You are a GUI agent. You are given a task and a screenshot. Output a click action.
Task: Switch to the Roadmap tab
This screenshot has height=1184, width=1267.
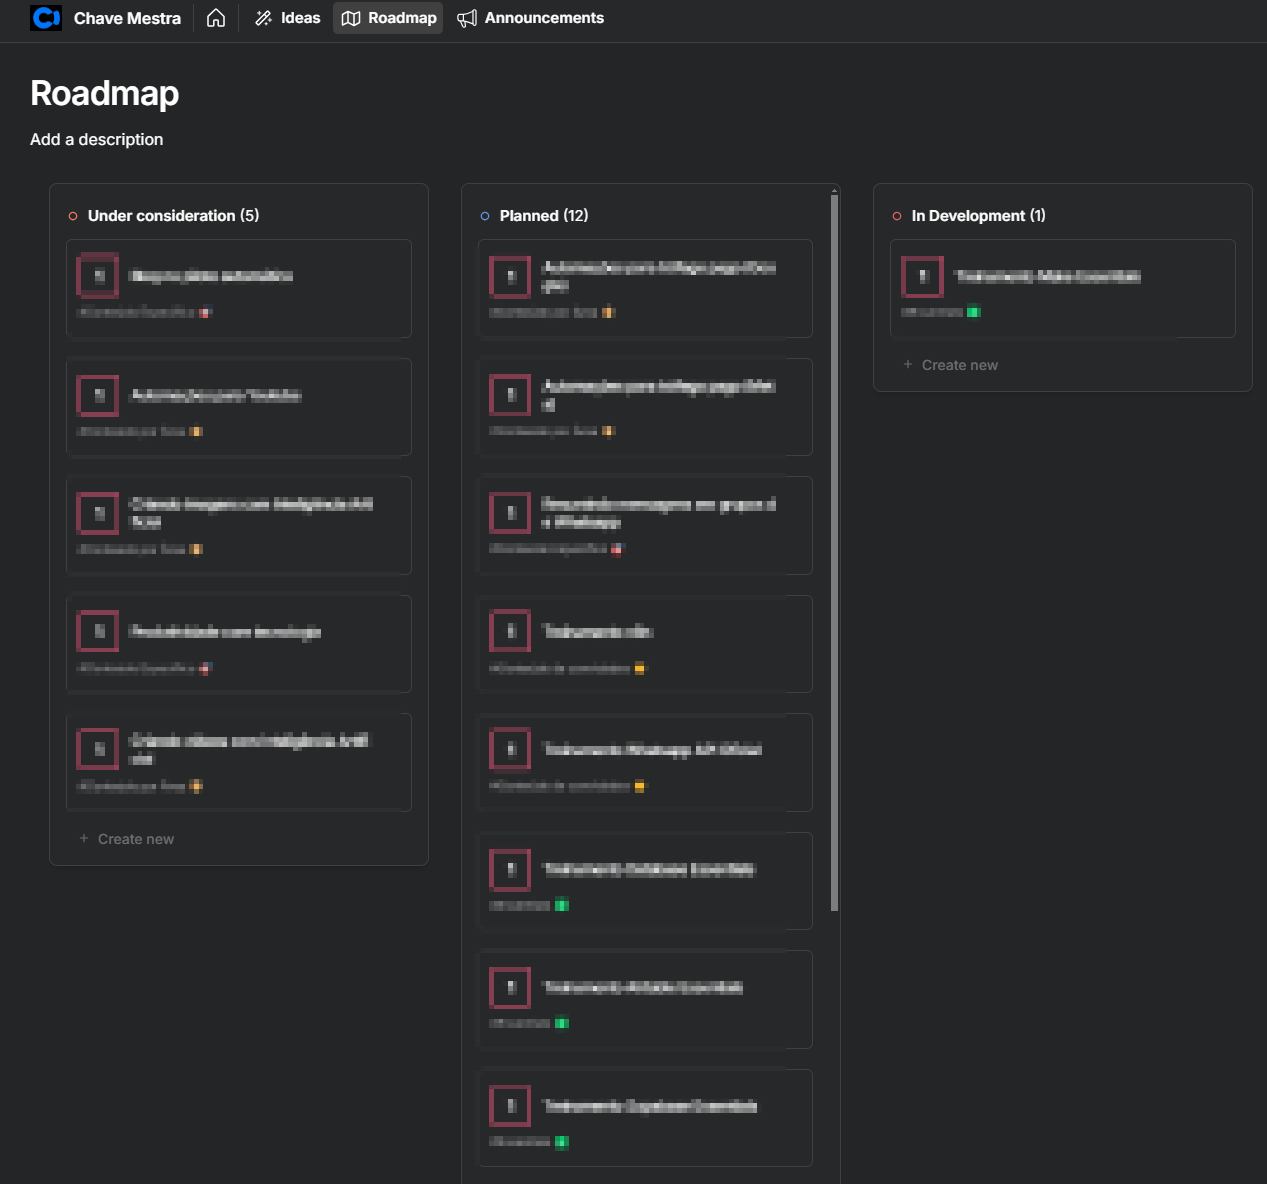coord(388,18)
